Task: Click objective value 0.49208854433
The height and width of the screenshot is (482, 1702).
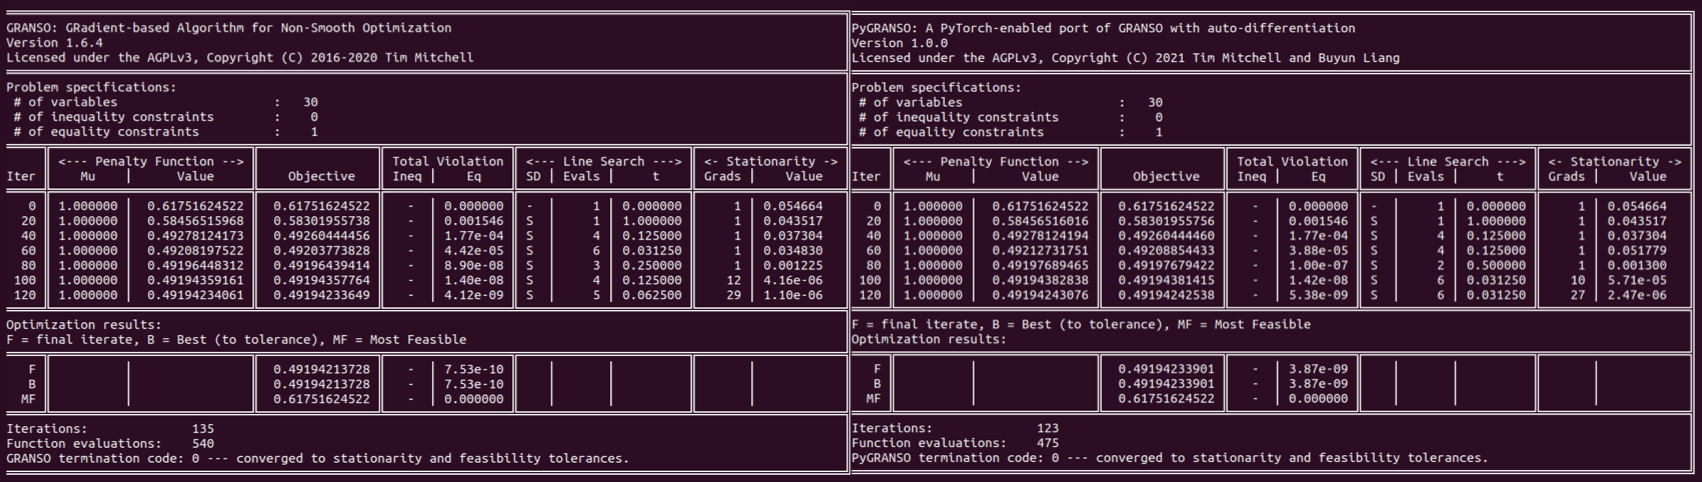Action: click(x=1167, y=251)
